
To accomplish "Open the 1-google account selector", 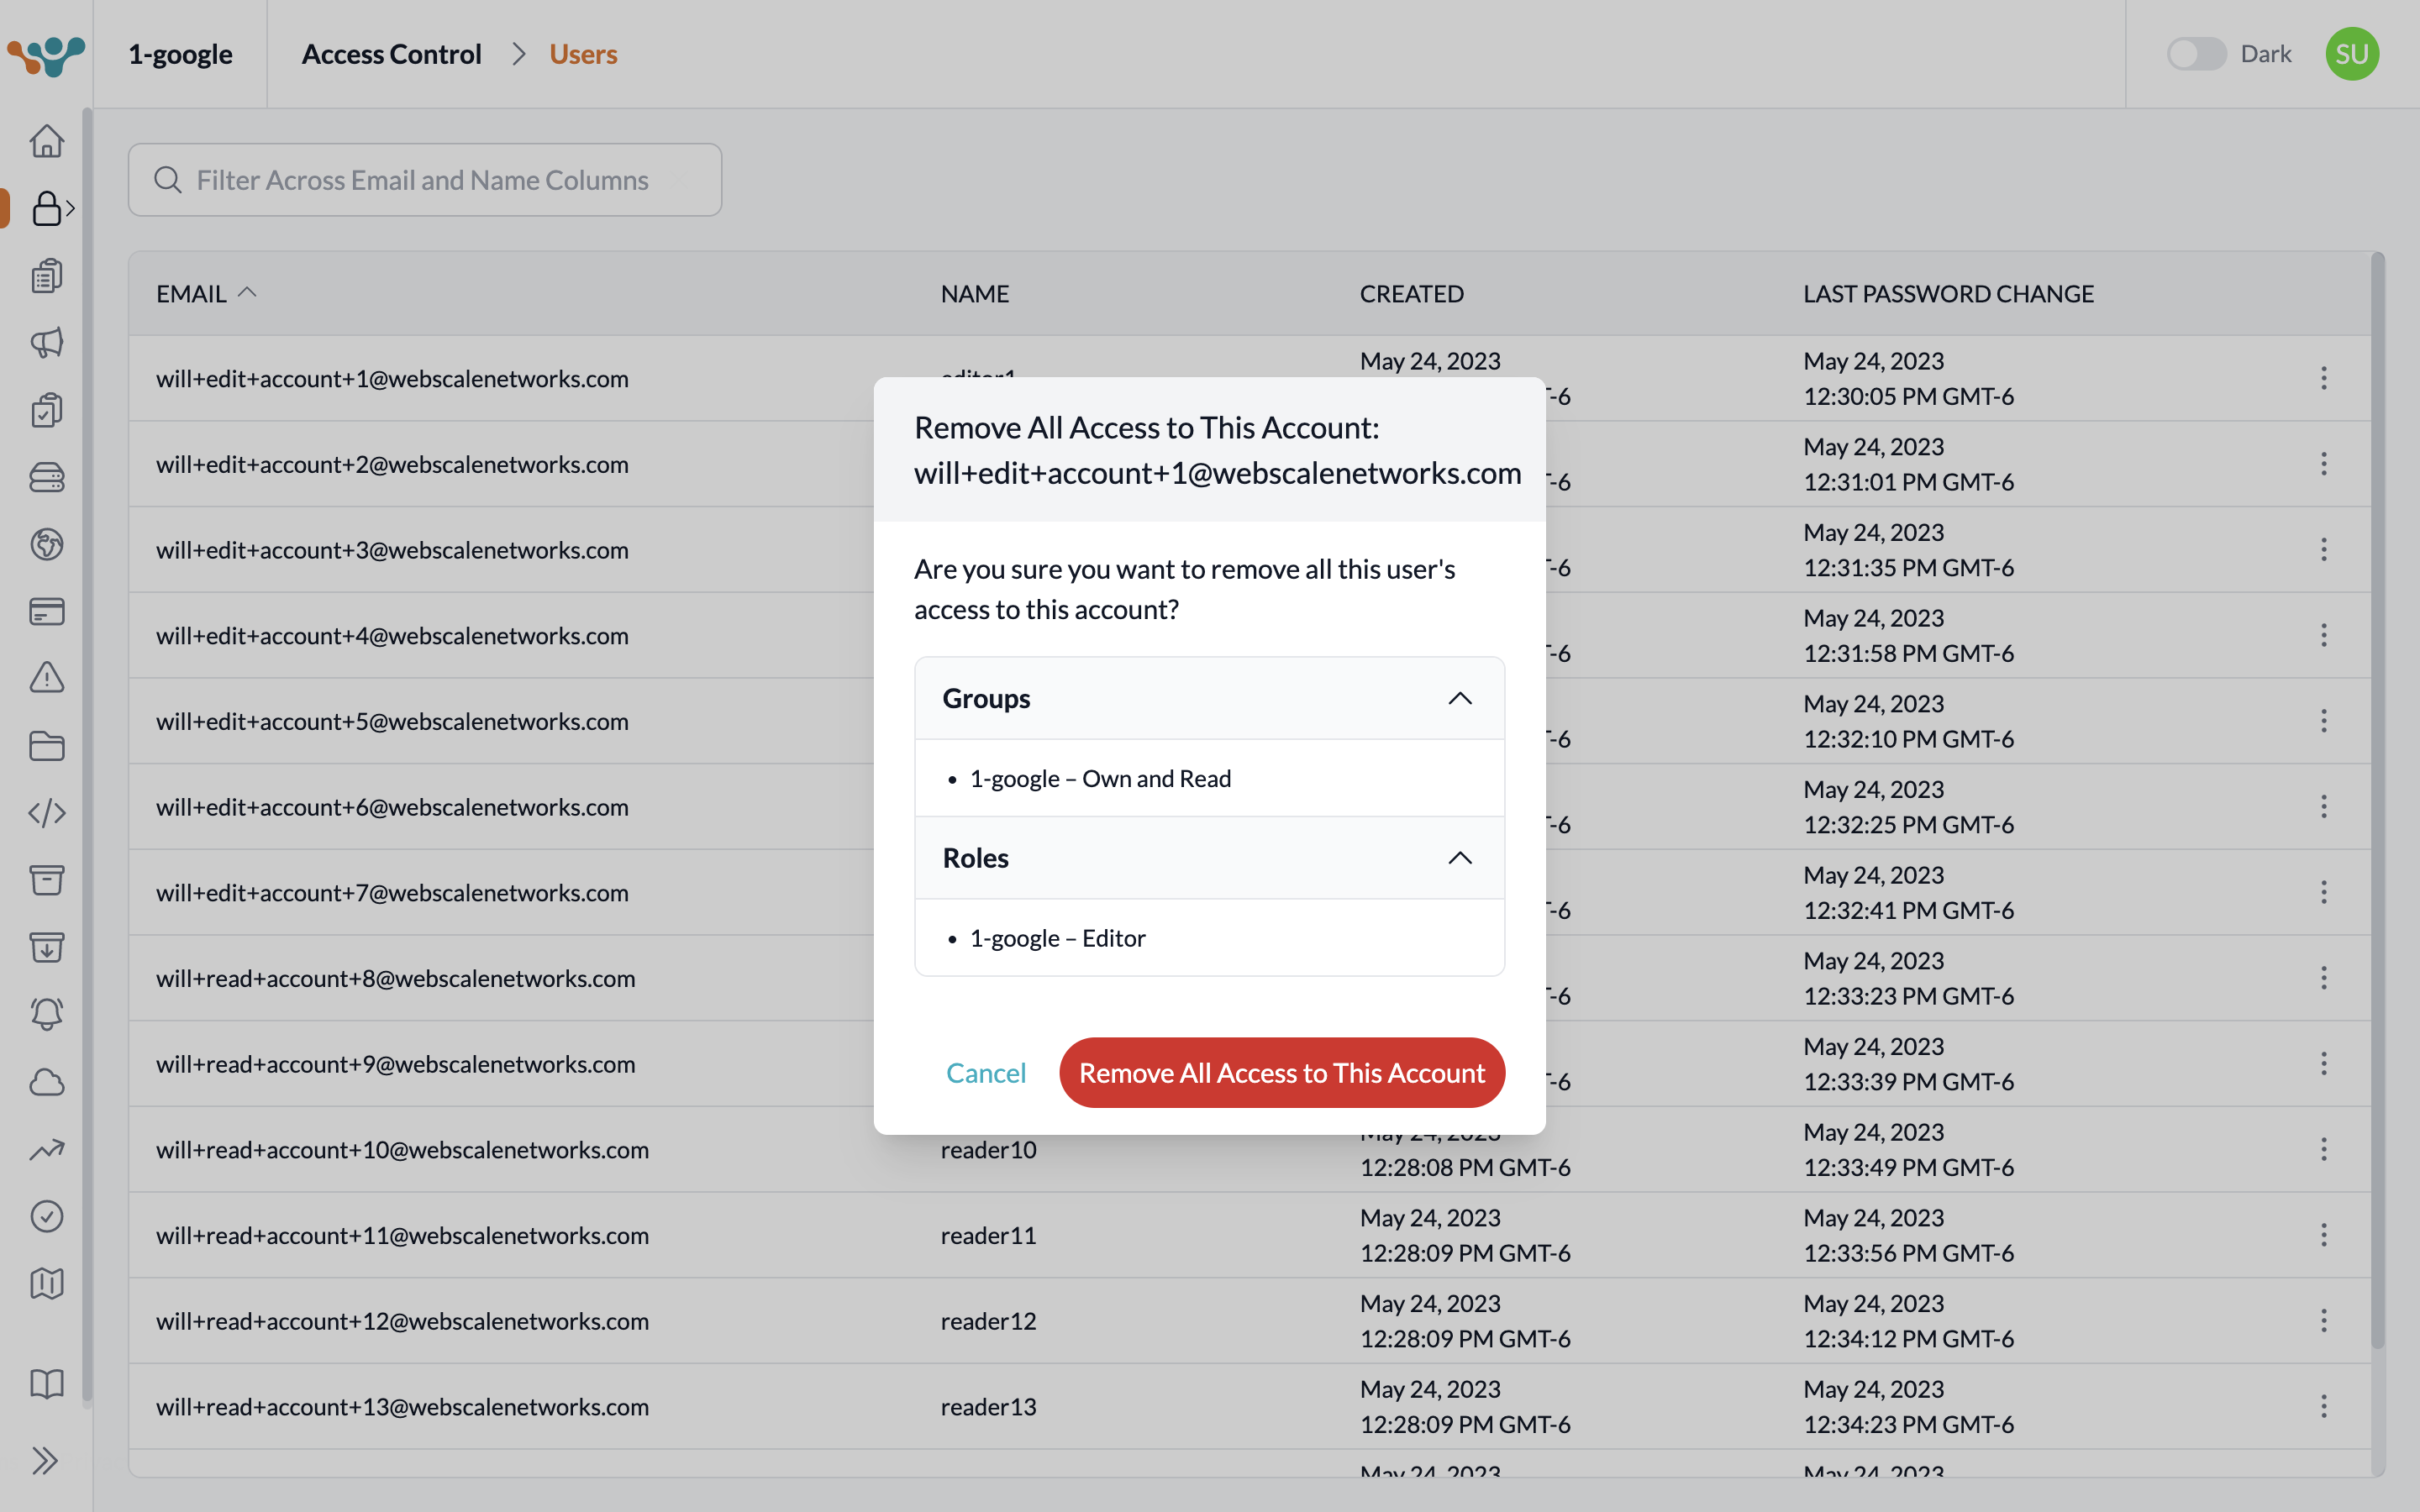I will [x=180, y=54].
